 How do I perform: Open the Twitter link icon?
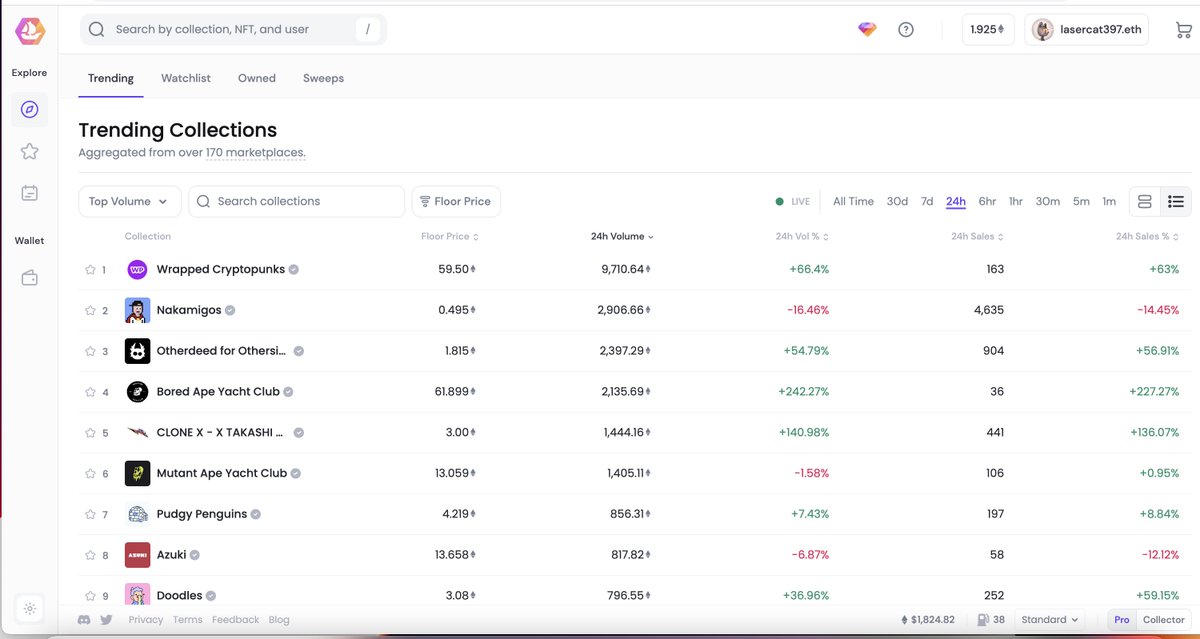tap(106, 620)
